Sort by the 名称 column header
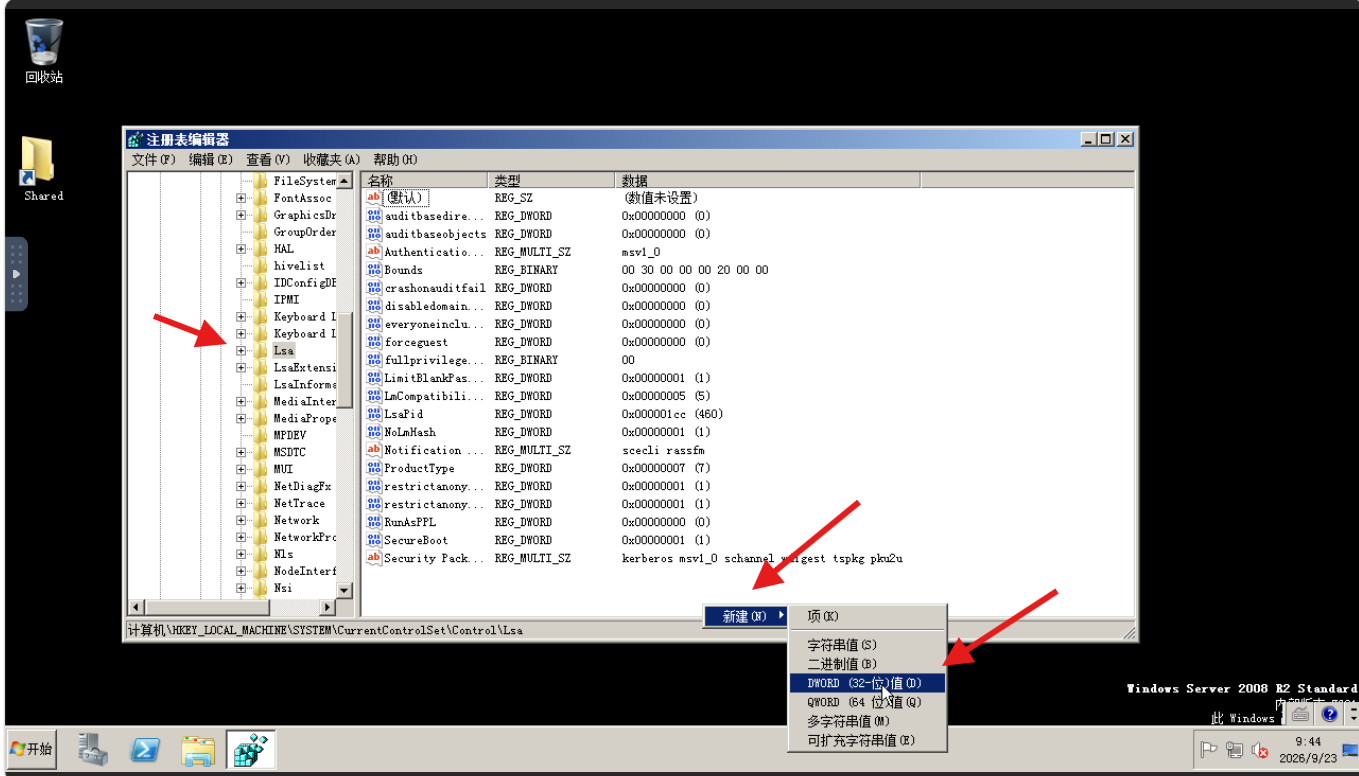 click(424, 180)
